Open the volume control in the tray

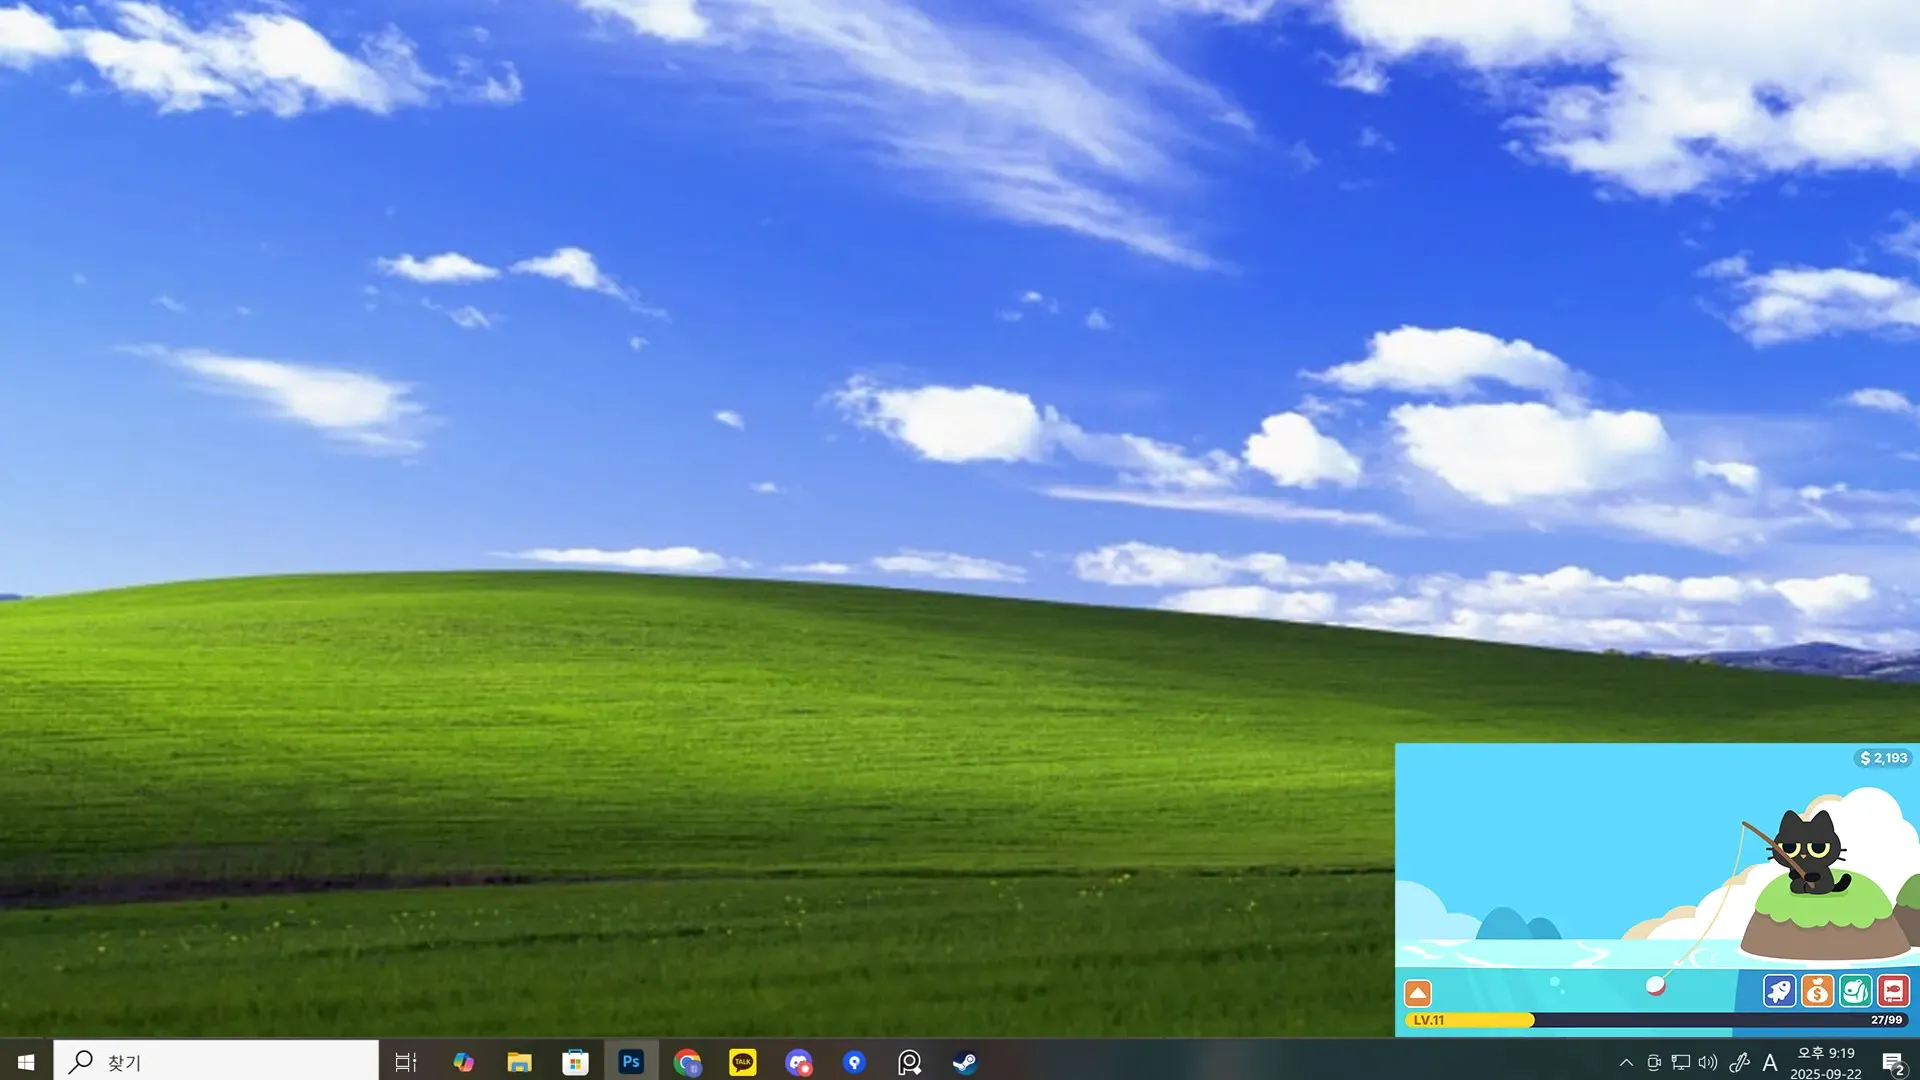click(x=1708, y=1062)
